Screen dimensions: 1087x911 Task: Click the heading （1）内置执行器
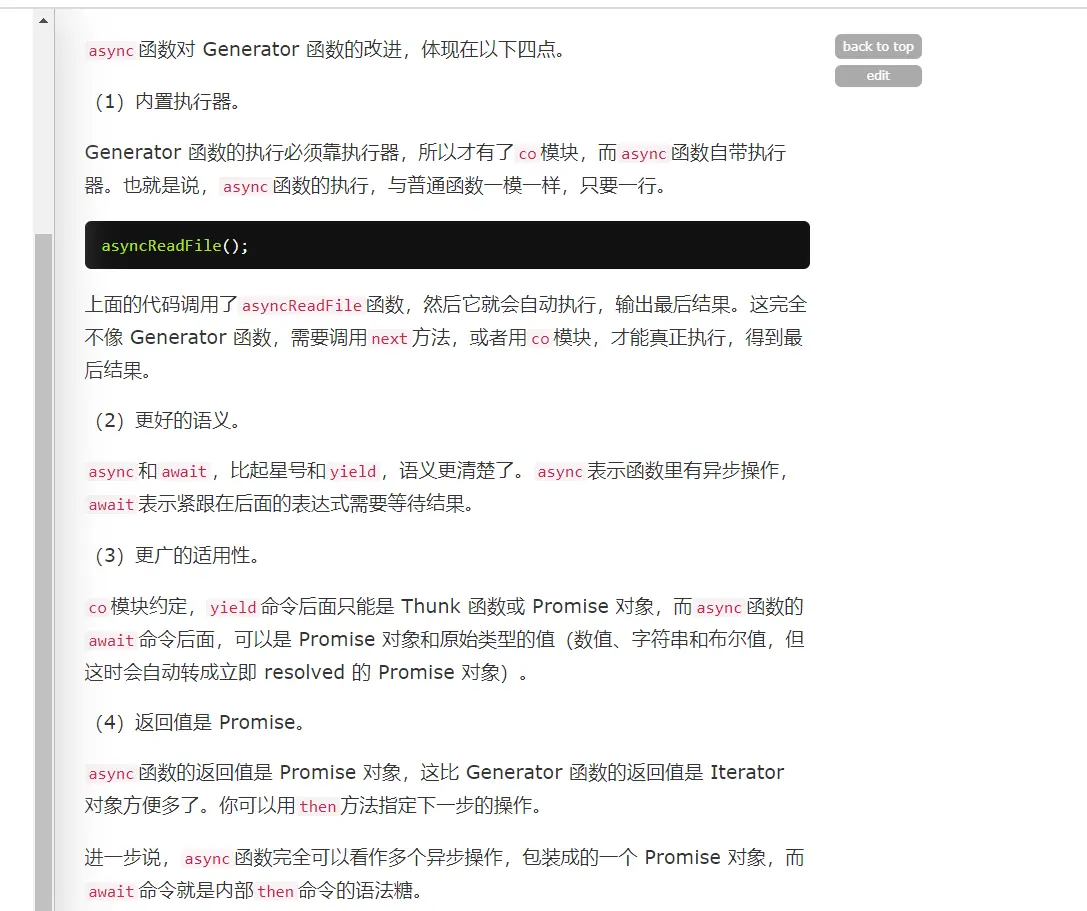pos(167,101)
